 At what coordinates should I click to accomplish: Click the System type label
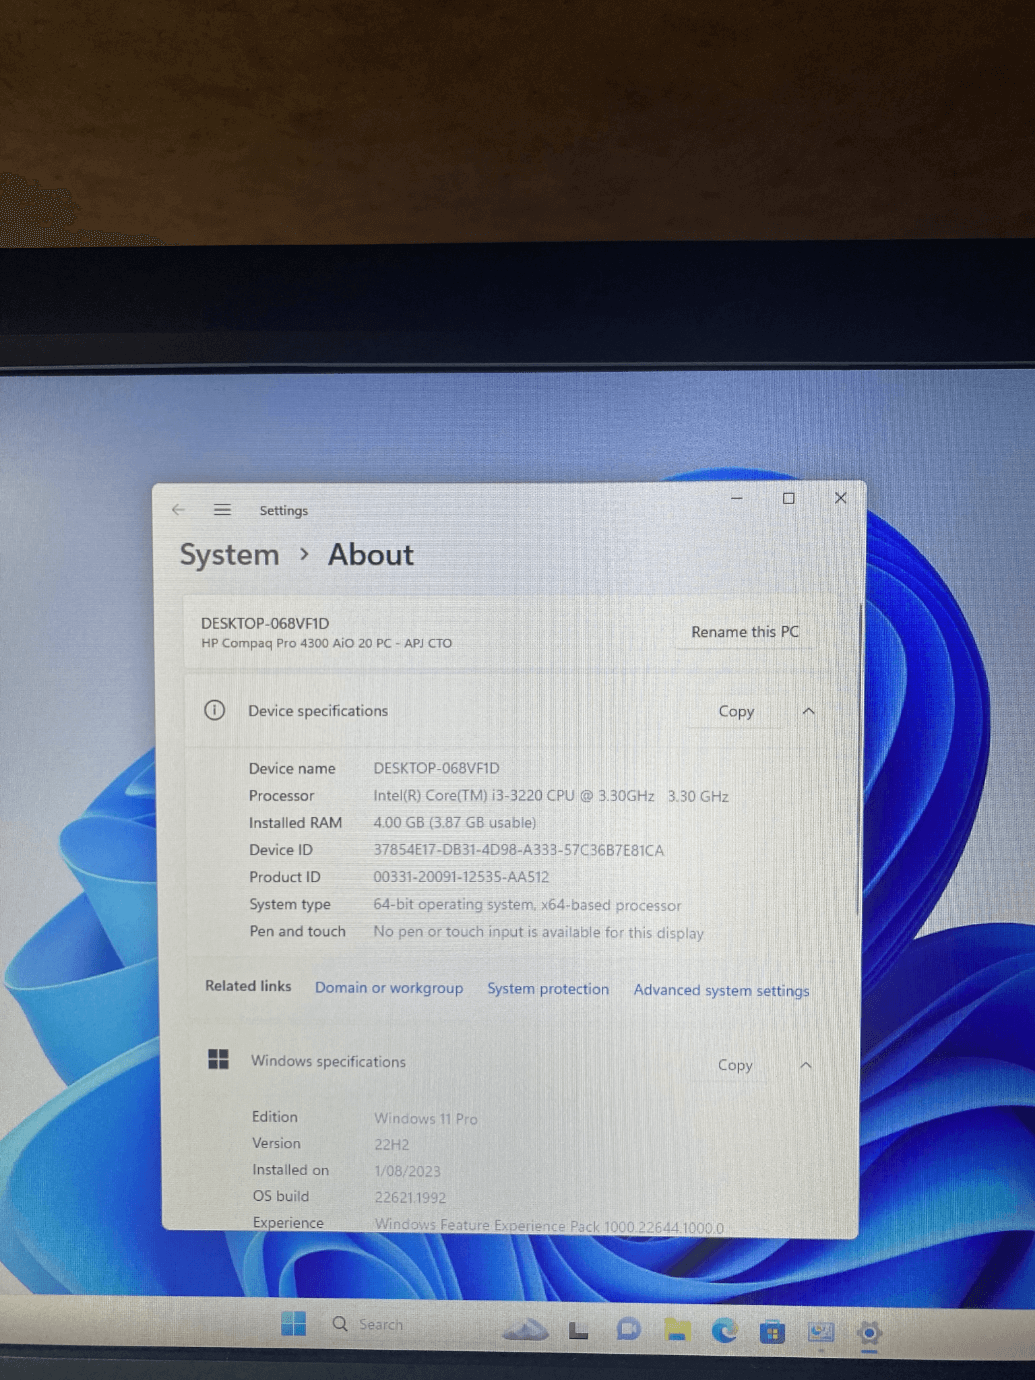coord(290,905)
